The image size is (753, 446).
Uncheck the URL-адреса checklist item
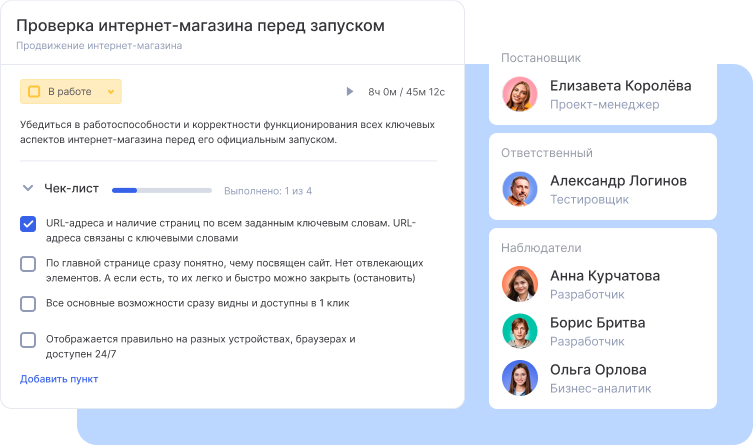click(28, 224)
